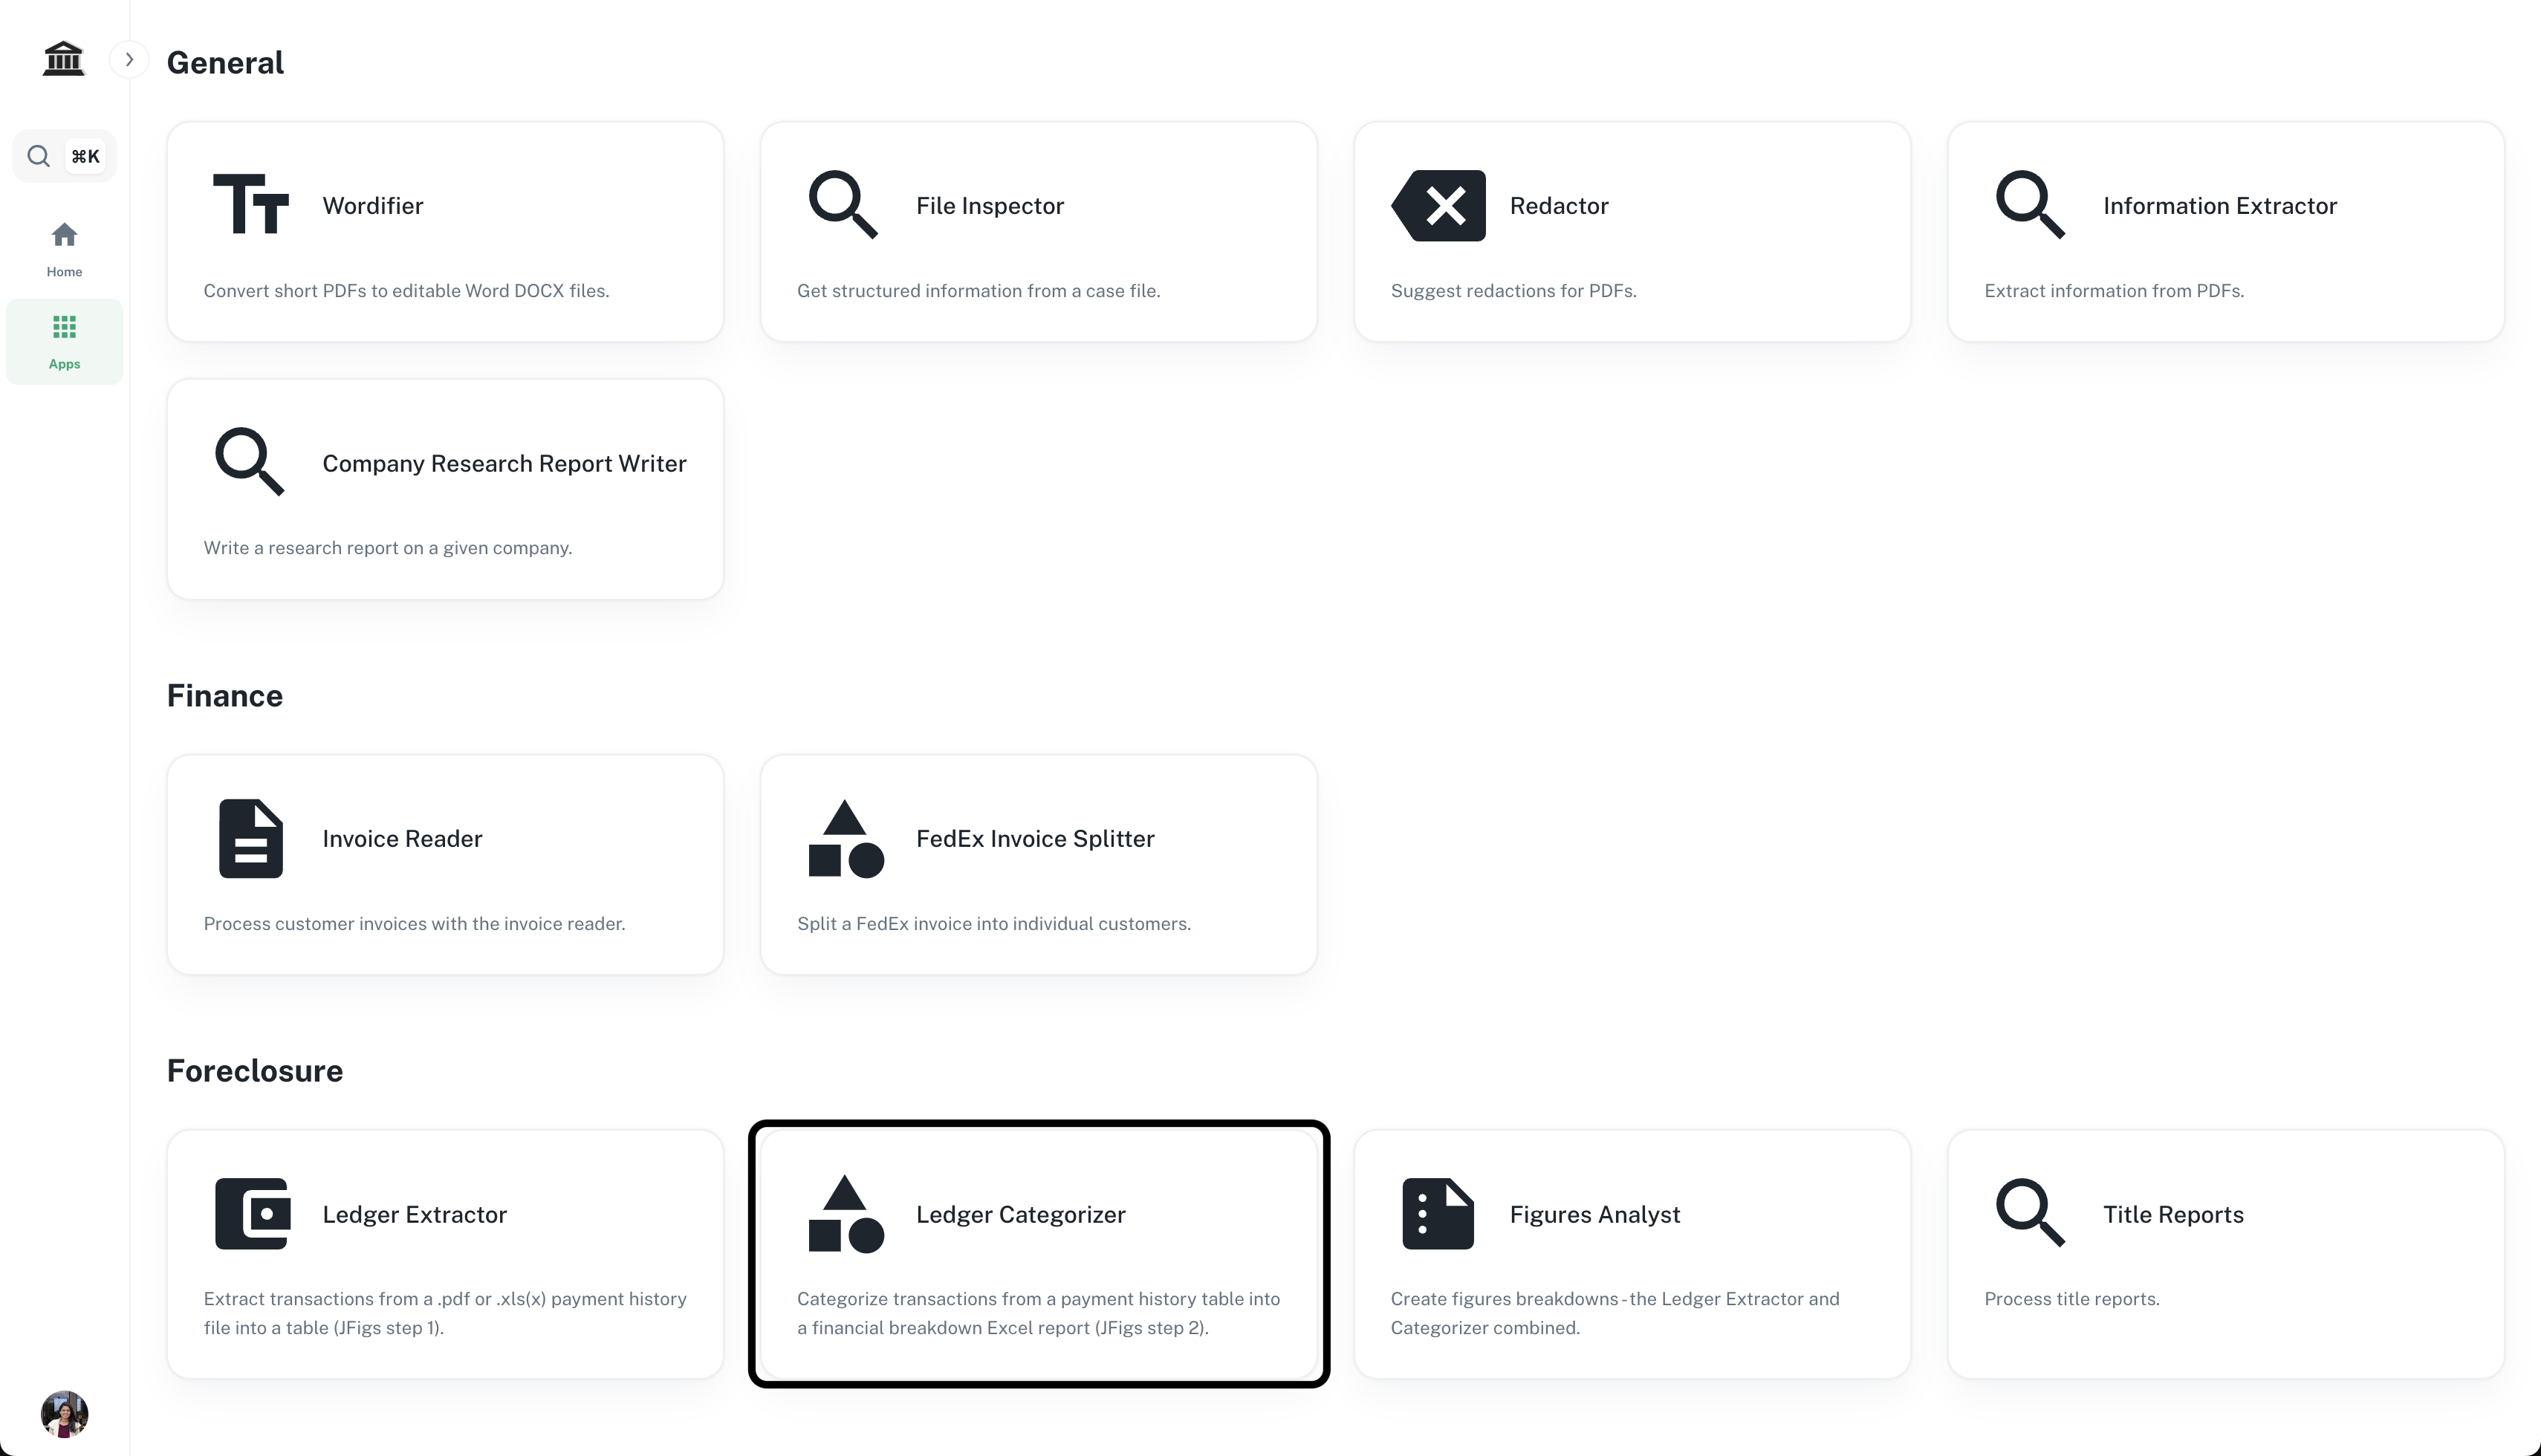
Task: Select the Apps sidebar tab
Action: (x=64, y=341)
